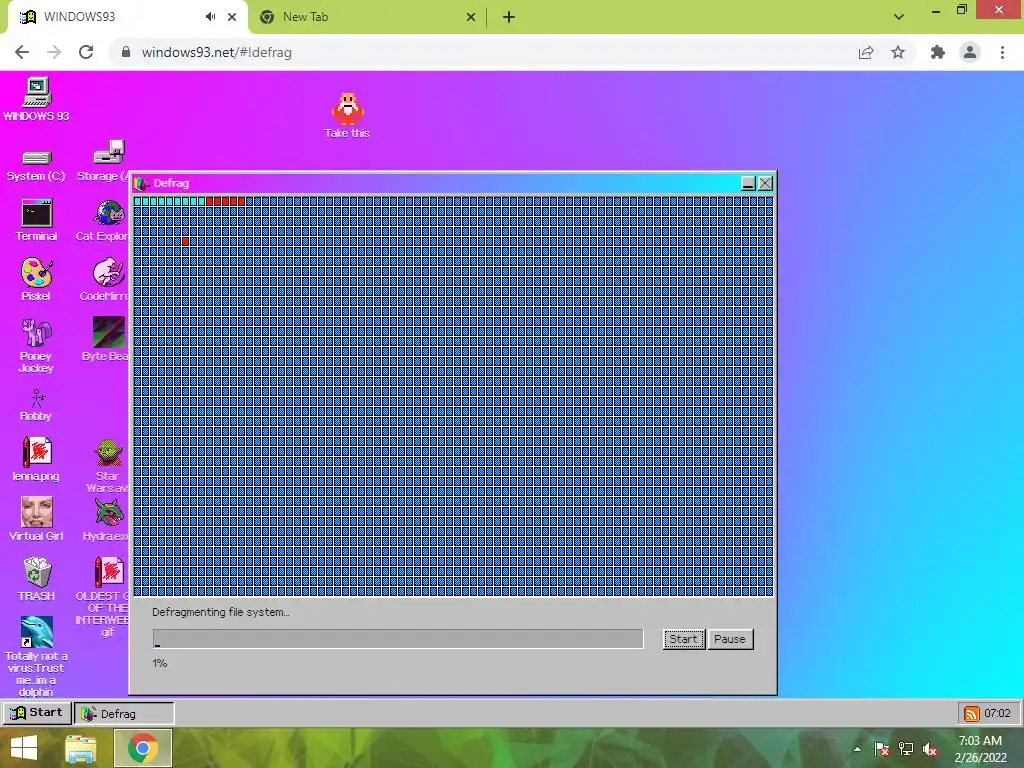This screenshot has width=1024, height=768.
Task: Close the Defrag window
Action: pos(765,184)
